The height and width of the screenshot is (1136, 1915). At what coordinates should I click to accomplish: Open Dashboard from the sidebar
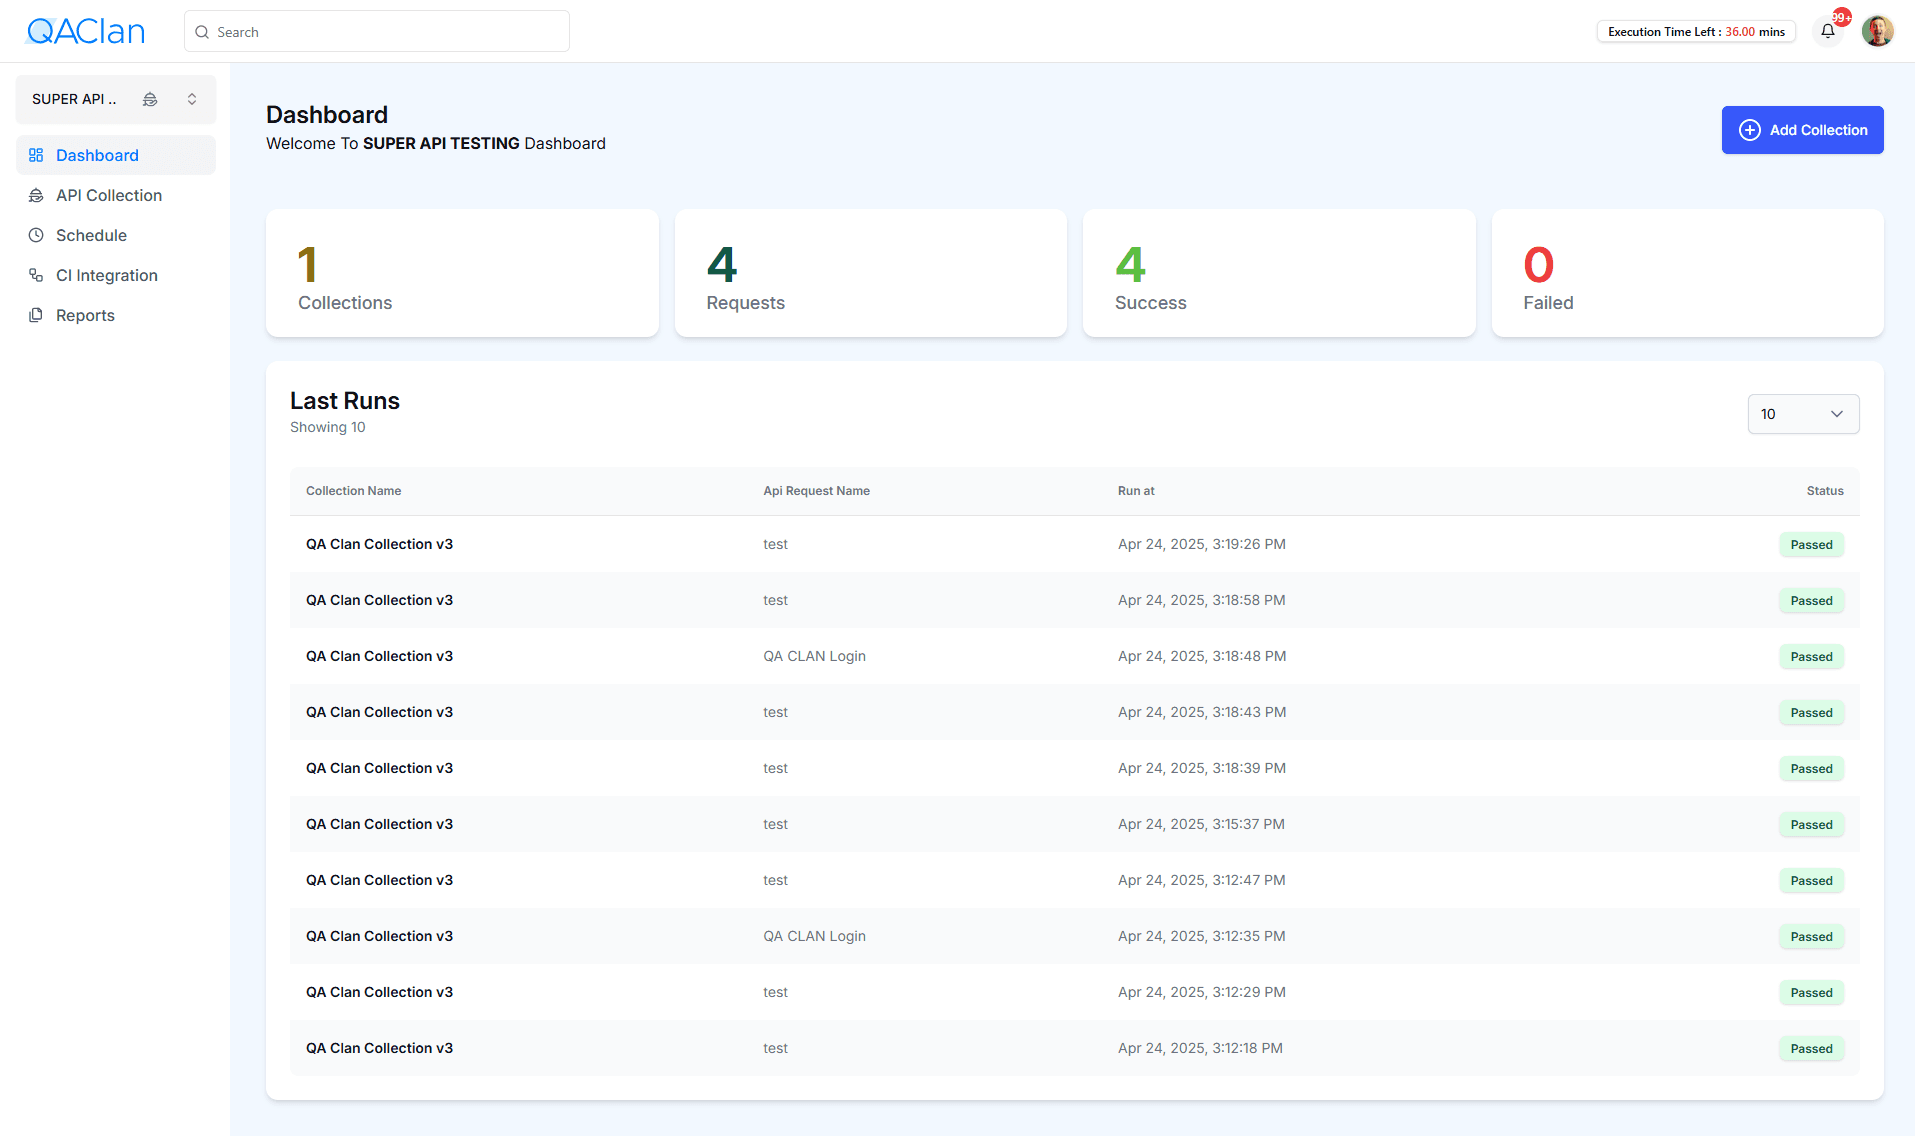pos(116,155)
